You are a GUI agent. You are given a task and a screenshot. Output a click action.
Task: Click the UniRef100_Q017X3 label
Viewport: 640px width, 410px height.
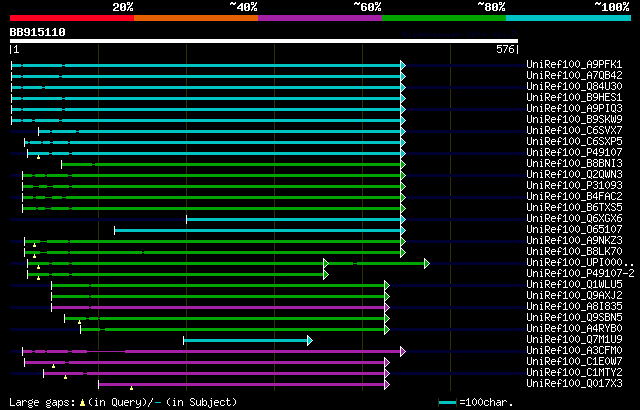click(574, 384)
